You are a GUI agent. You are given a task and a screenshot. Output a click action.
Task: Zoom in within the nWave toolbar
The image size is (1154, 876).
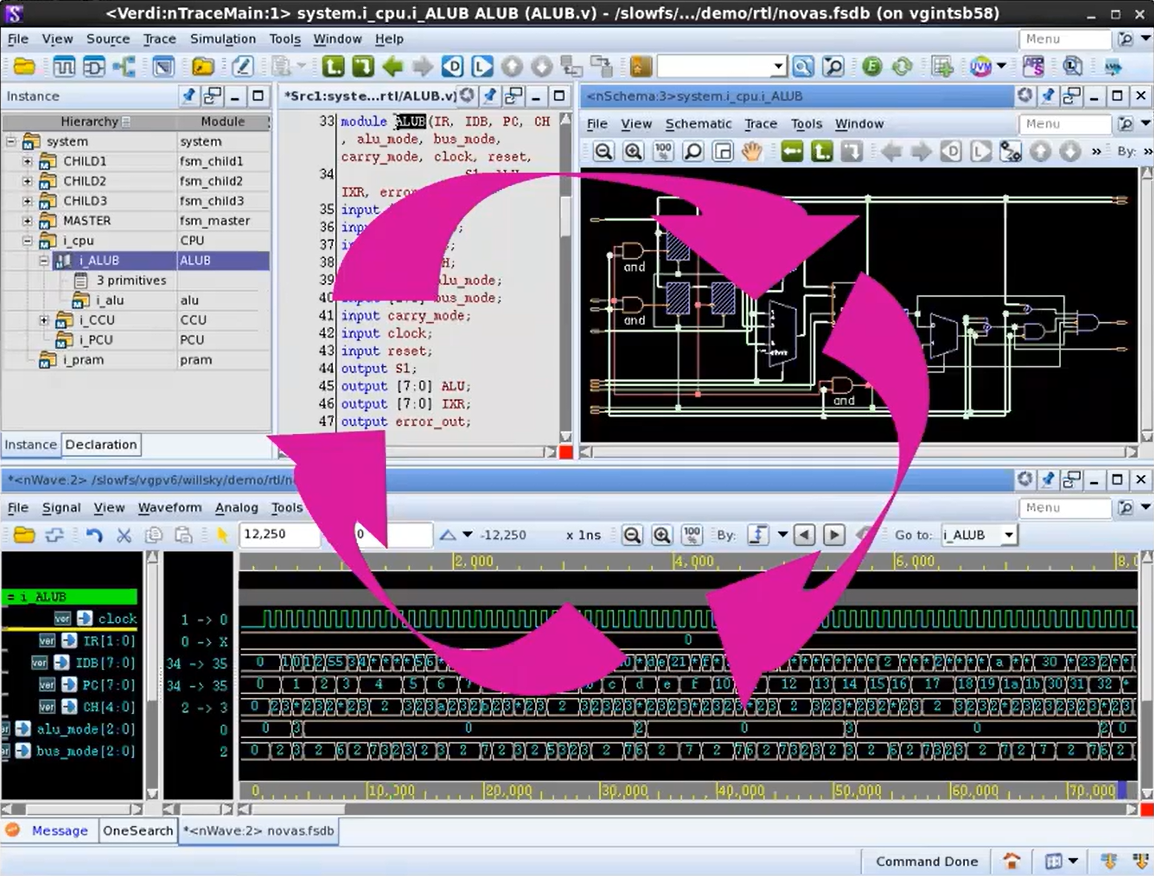pyautogui.click(x=662, y=535)
